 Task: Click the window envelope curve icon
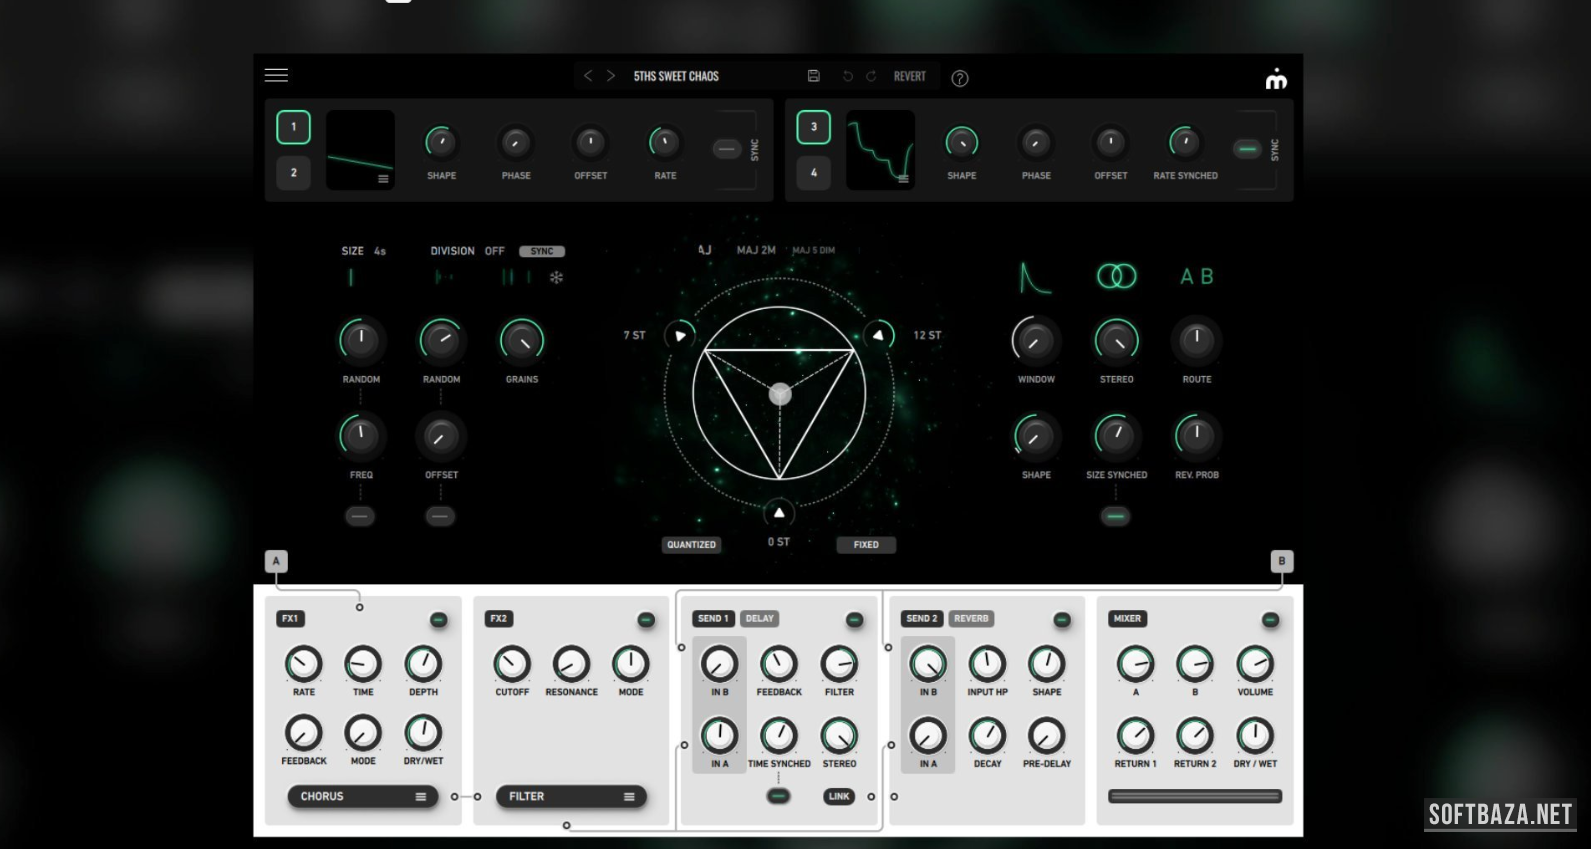[1034, 278]
